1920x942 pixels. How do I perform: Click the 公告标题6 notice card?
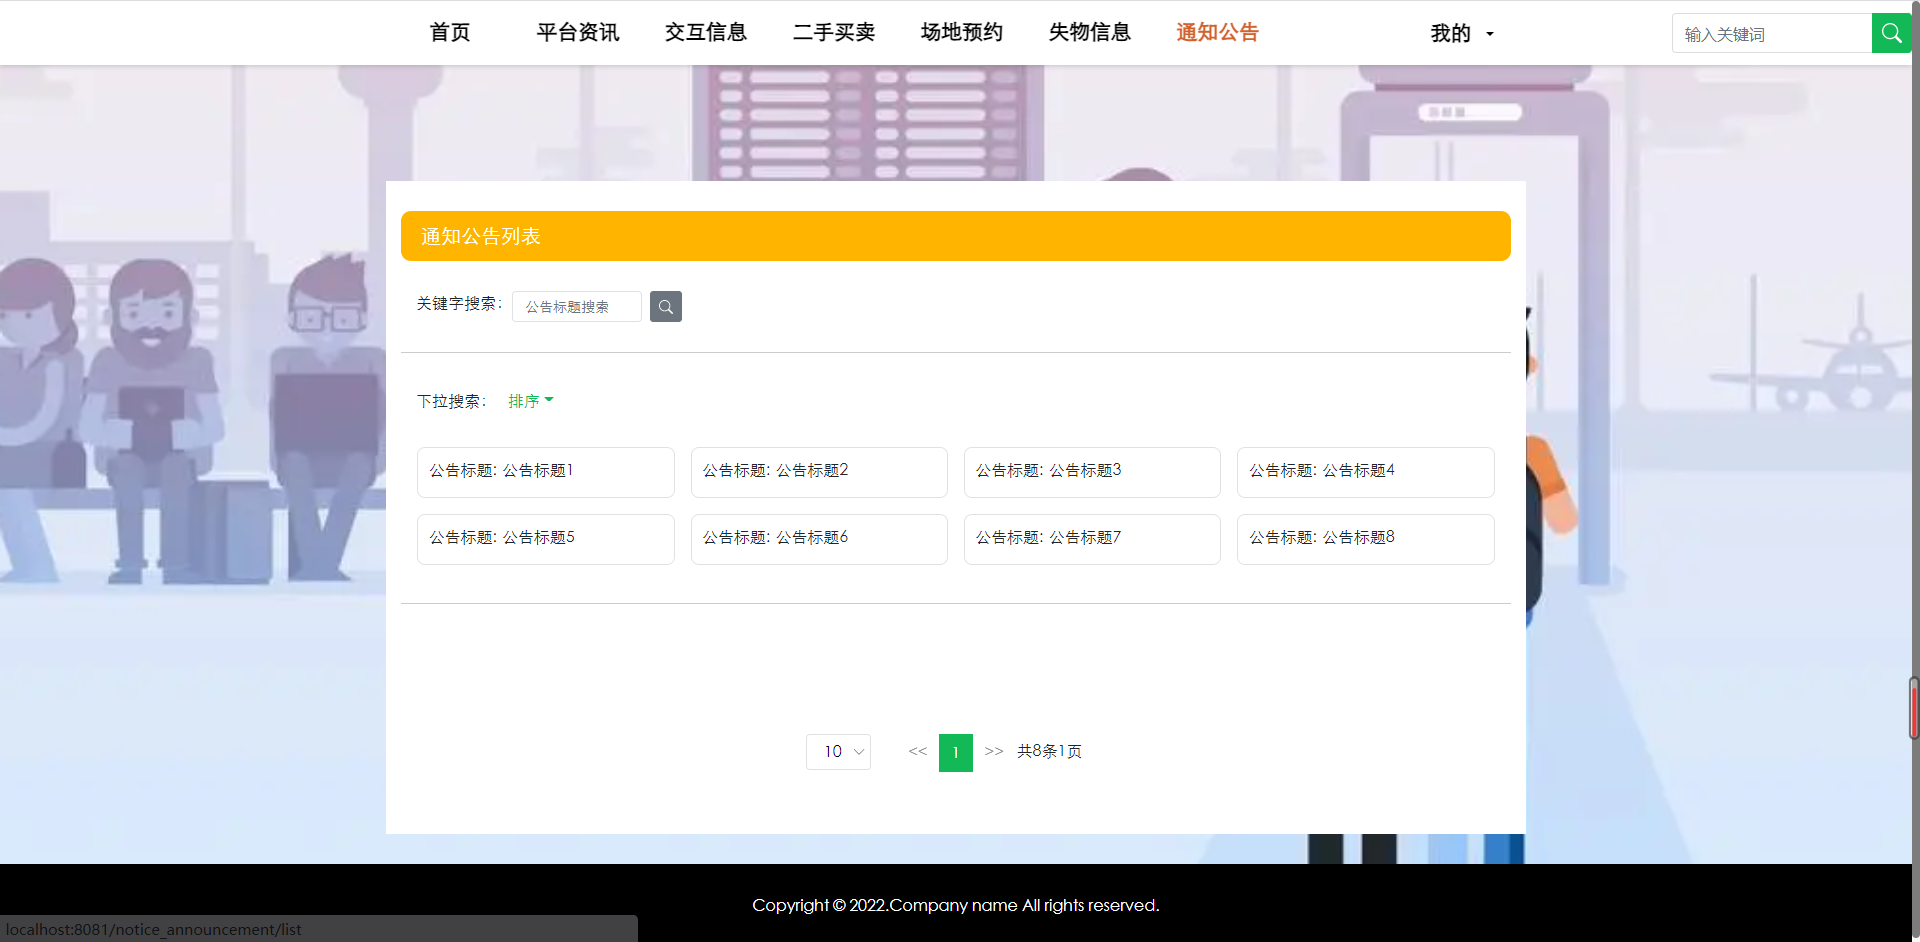(818, 538)
